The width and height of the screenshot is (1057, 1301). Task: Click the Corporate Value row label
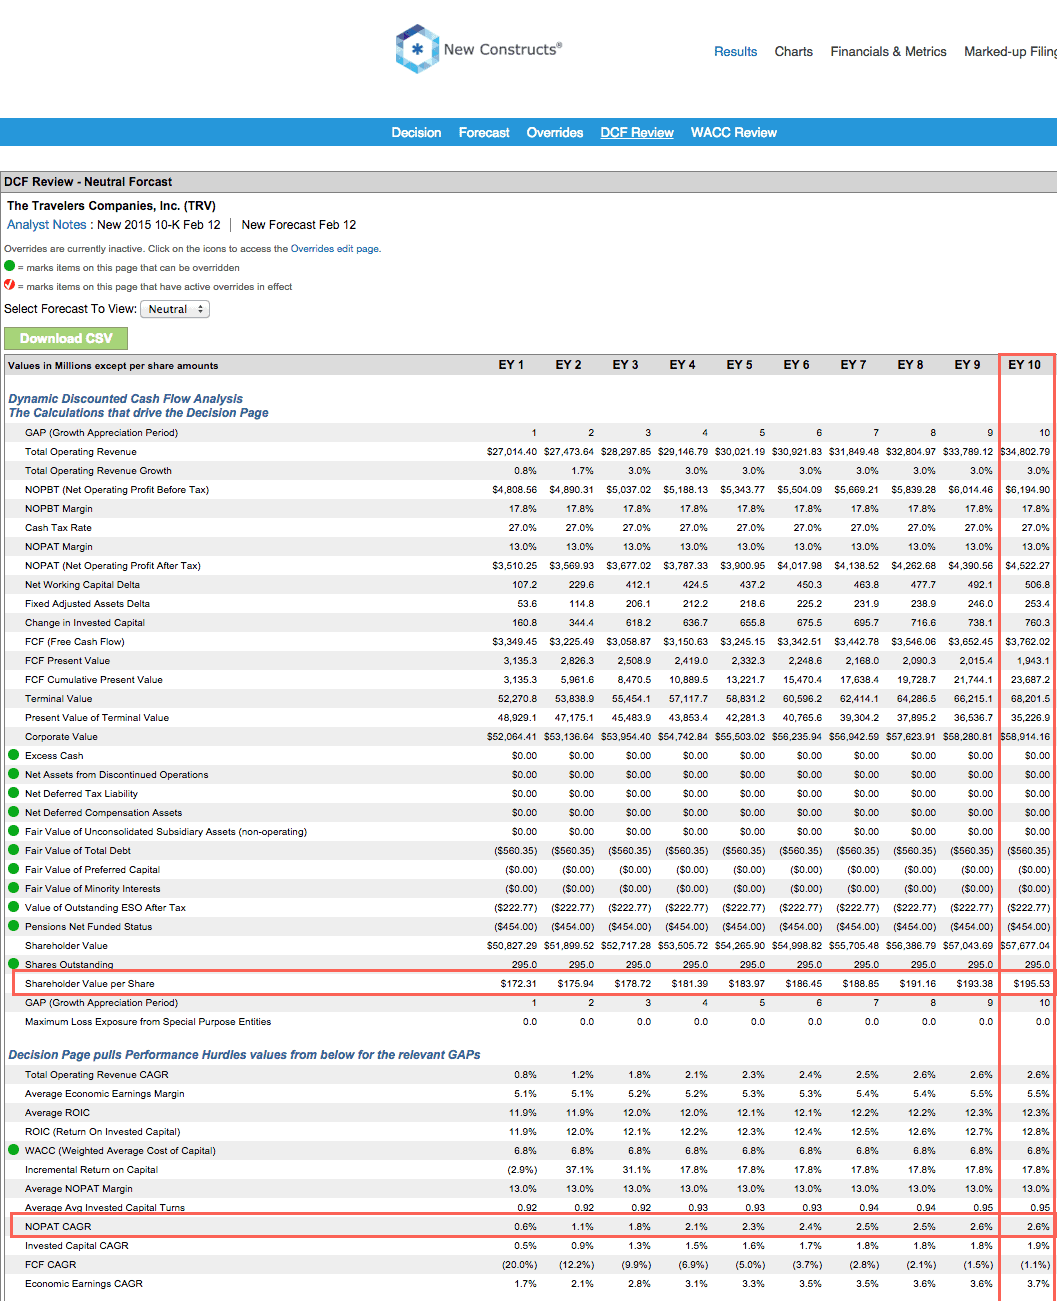61,737
